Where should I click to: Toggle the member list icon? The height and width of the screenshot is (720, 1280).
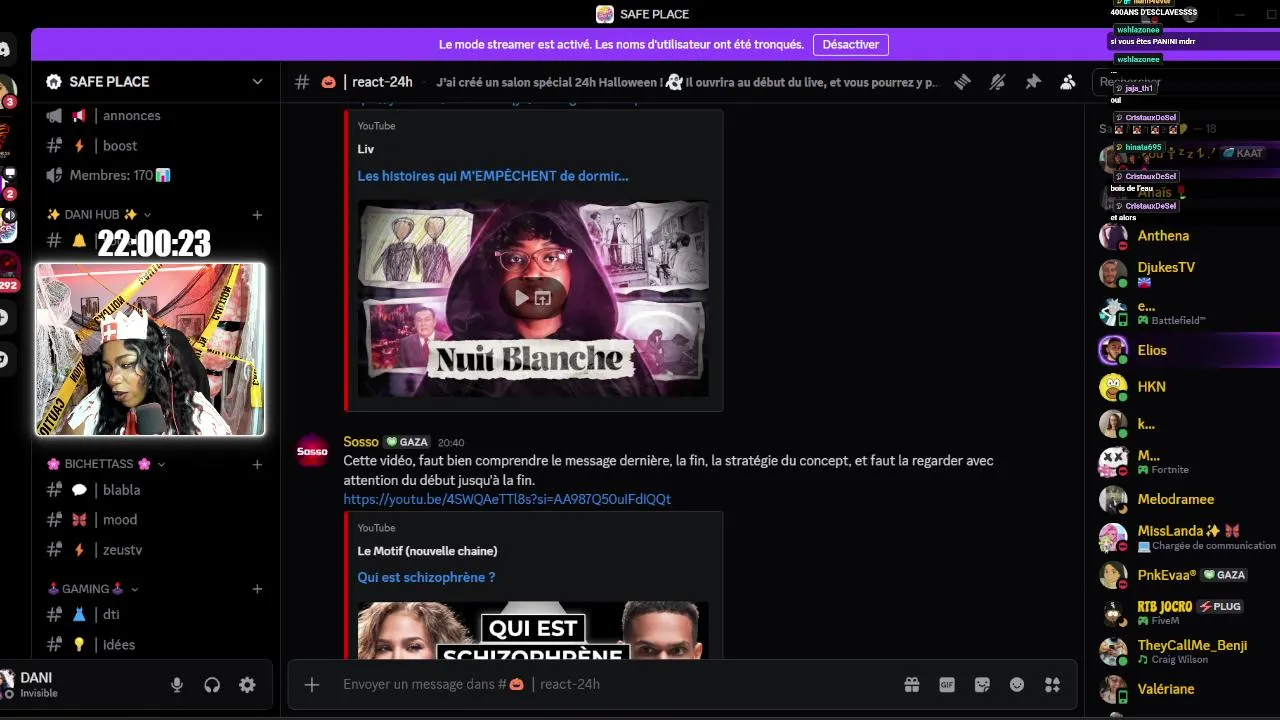(1068, 82)
